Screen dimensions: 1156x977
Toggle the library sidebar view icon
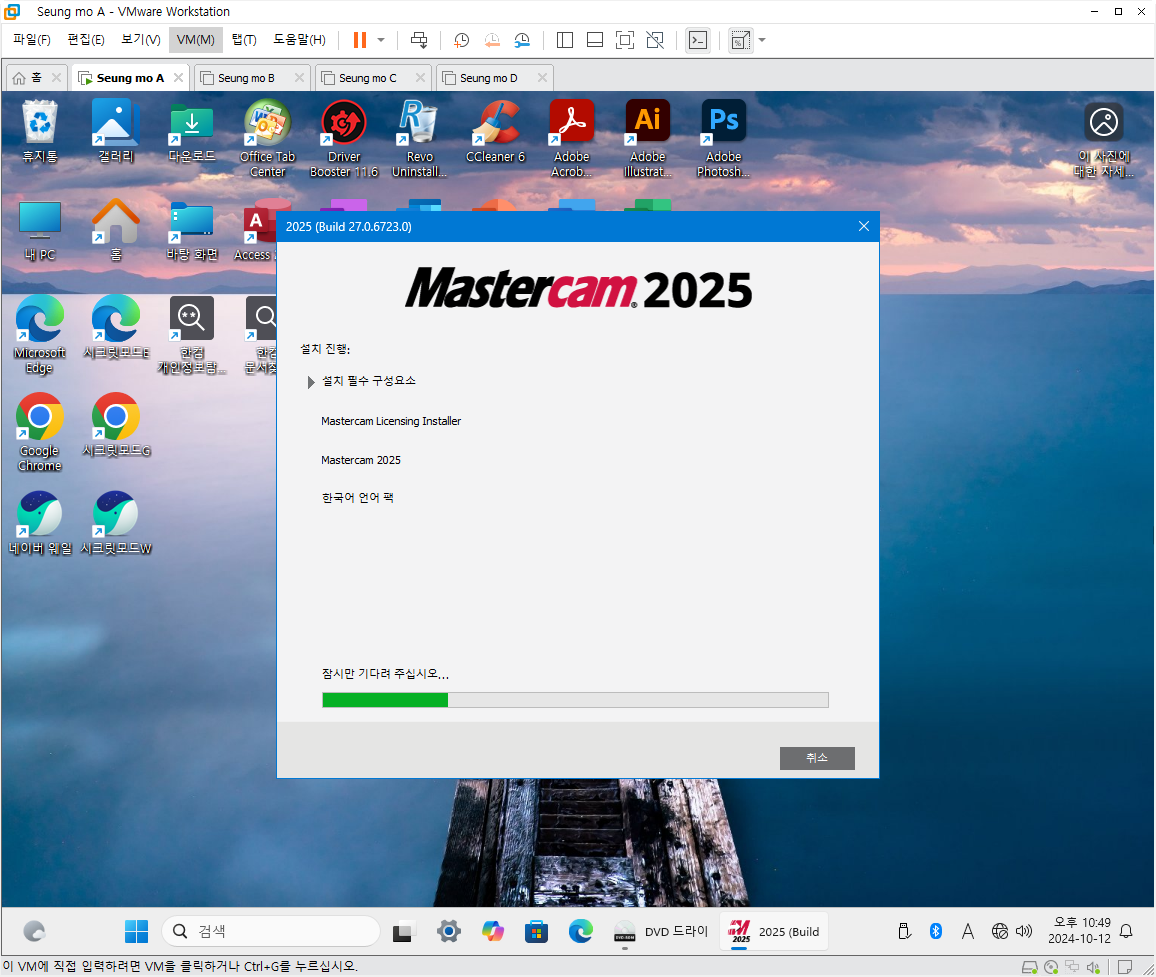(565, 40)
